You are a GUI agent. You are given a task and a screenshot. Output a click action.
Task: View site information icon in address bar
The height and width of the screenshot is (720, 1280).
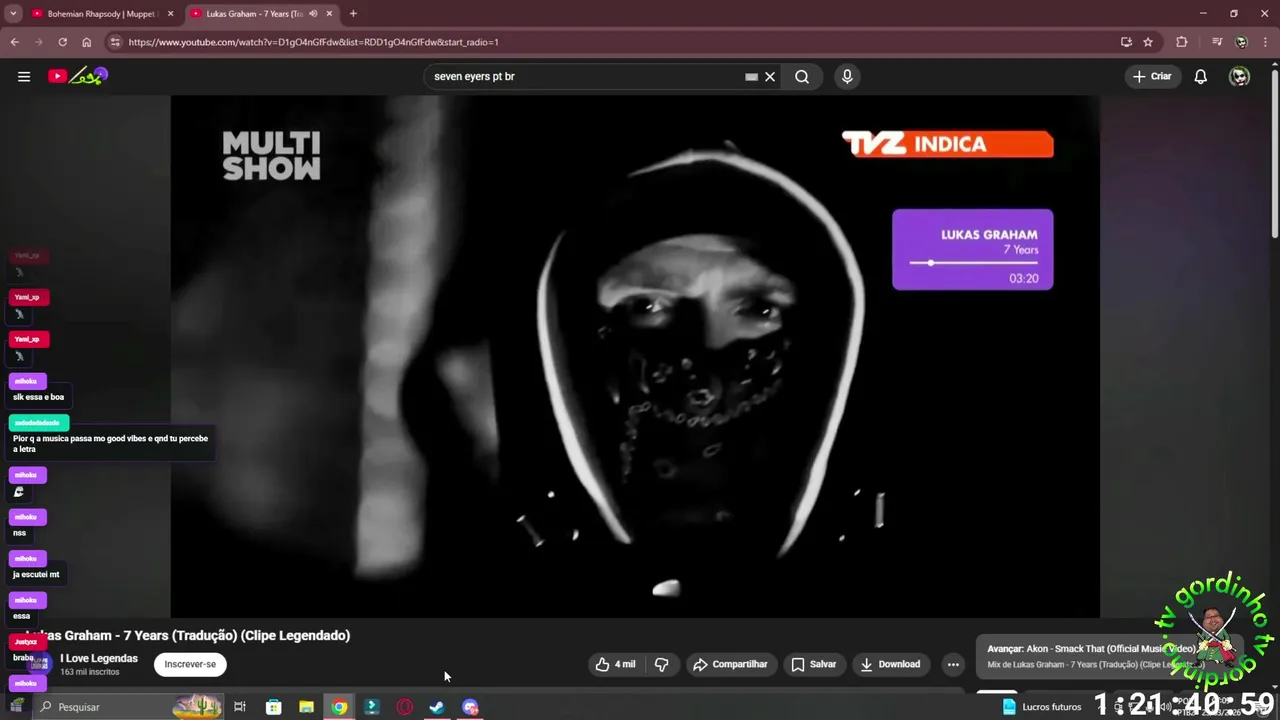point(115,42)
